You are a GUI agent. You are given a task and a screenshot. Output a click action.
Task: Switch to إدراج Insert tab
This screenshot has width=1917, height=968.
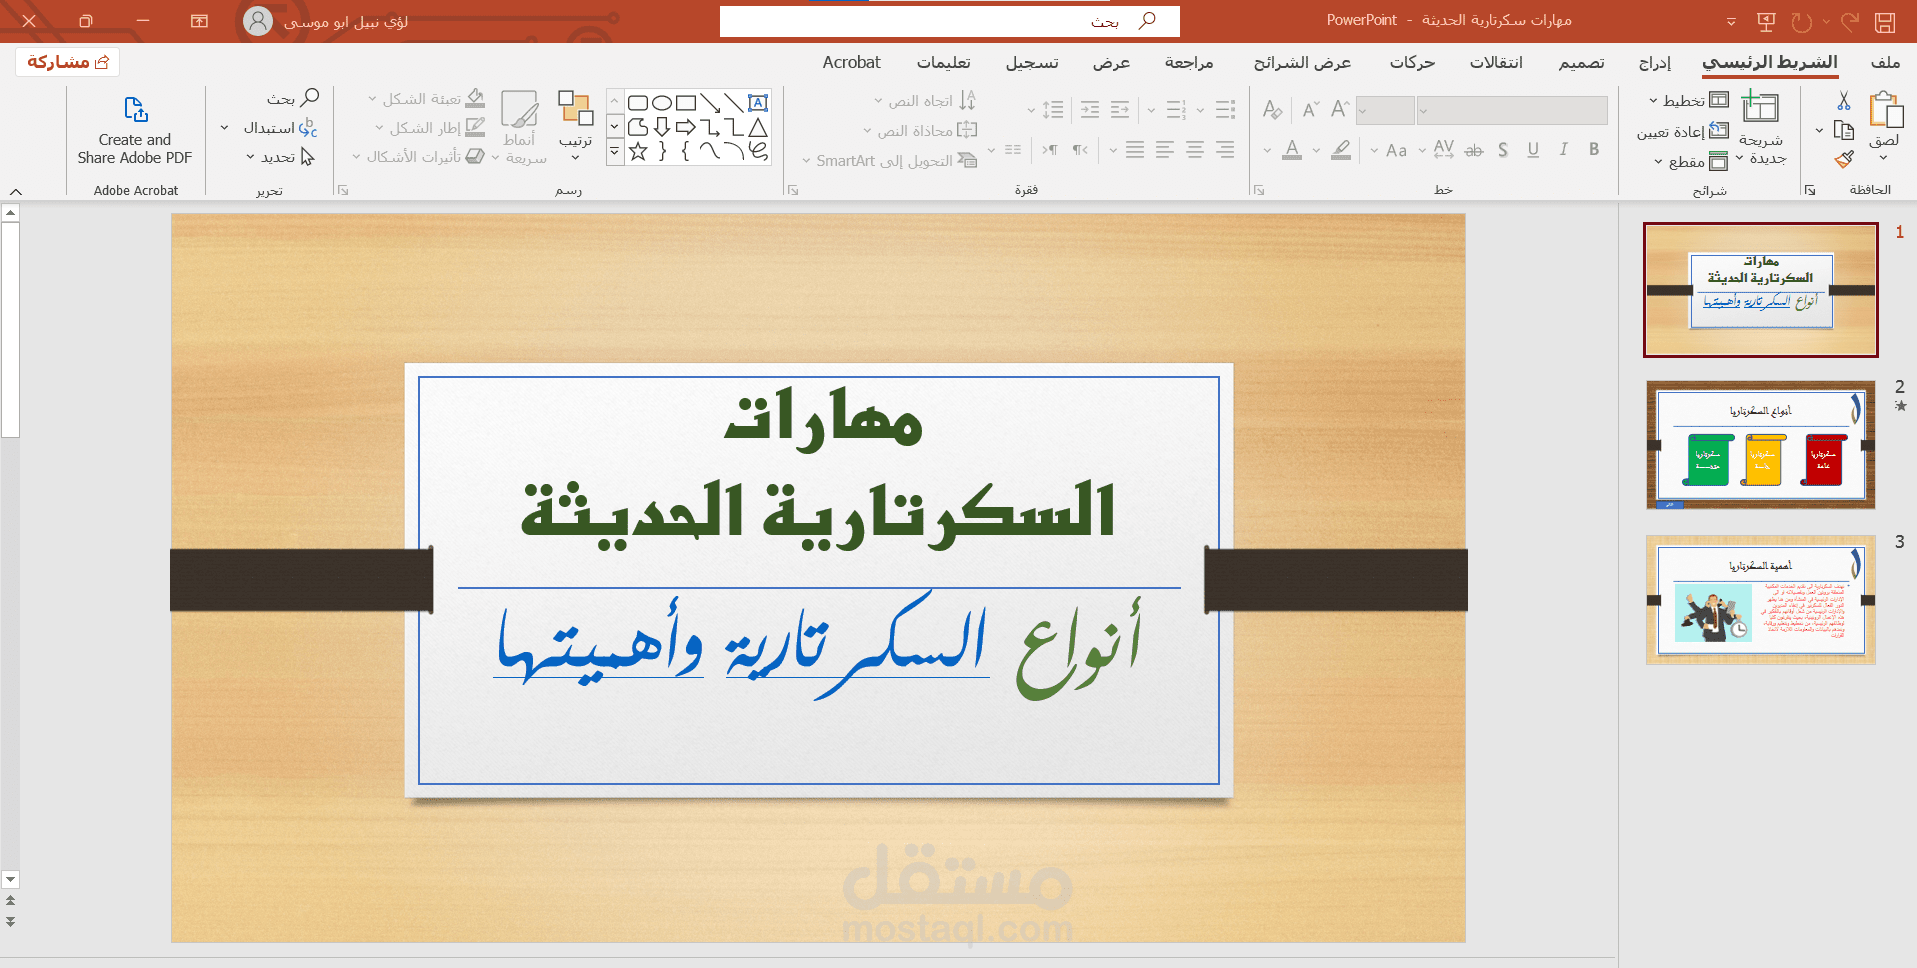1655,62
